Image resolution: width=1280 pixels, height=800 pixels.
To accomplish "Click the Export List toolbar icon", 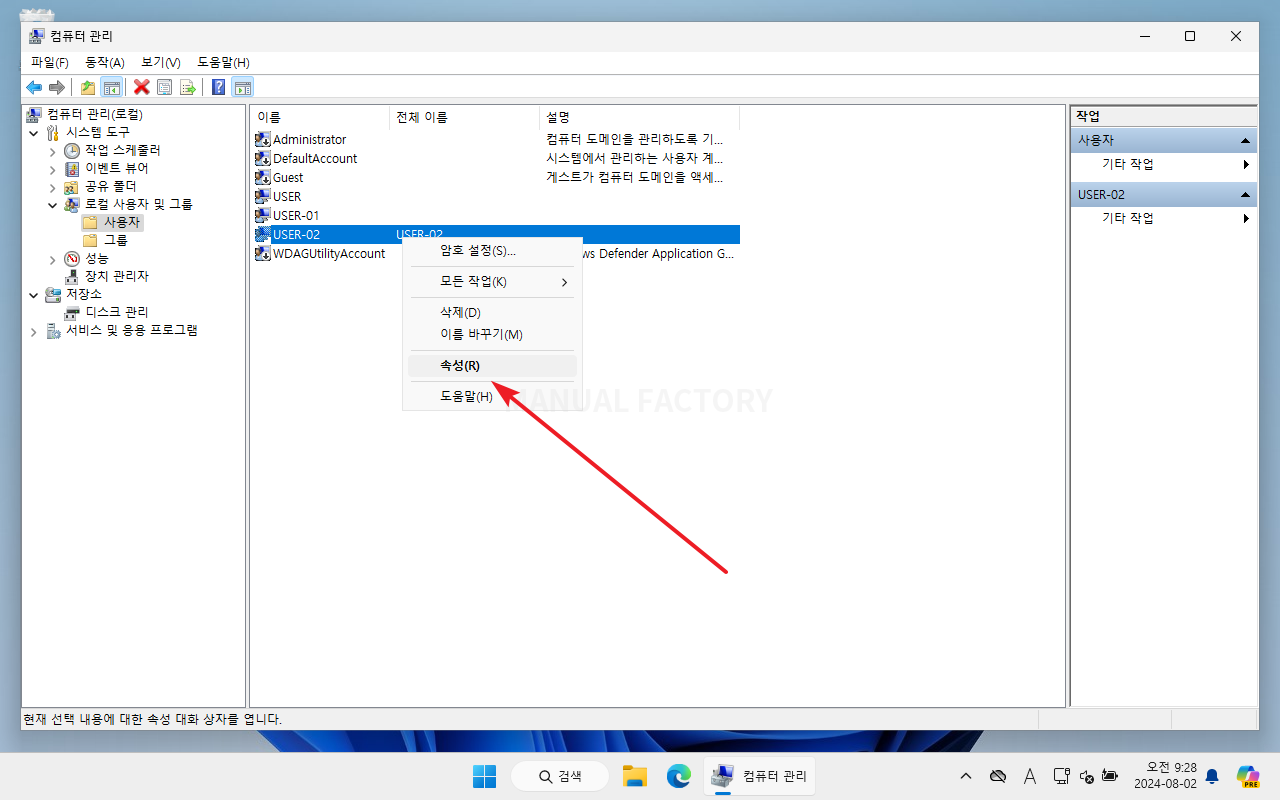I will click(187, 87).
